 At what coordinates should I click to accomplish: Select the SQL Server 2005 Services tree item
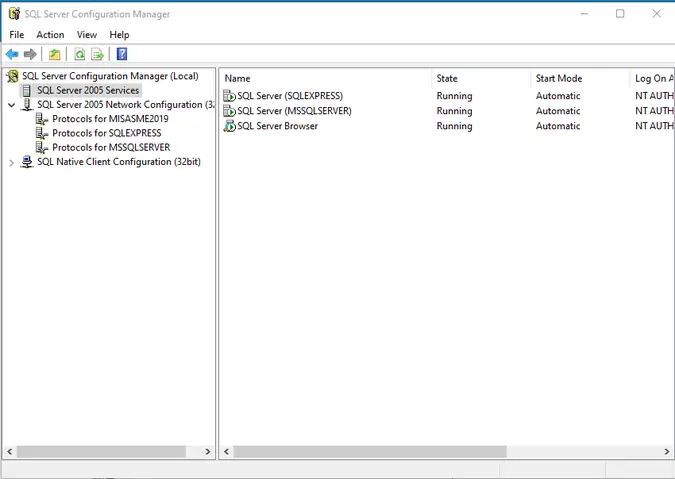coord(88,90)
